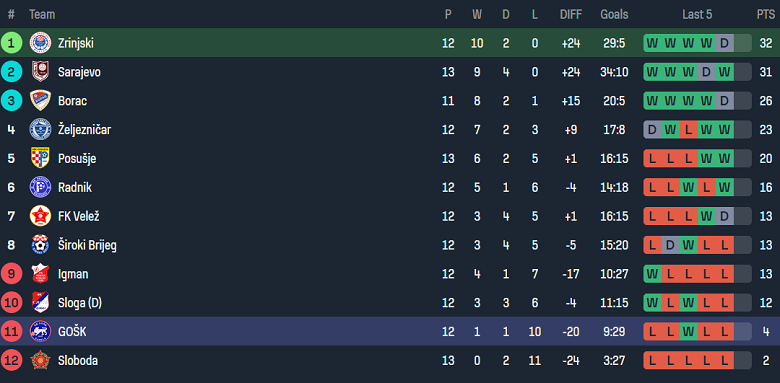Screen dimensions: 780x383
Task: Click GOŠK's green W form result
Action: click(x=688, y=332)
